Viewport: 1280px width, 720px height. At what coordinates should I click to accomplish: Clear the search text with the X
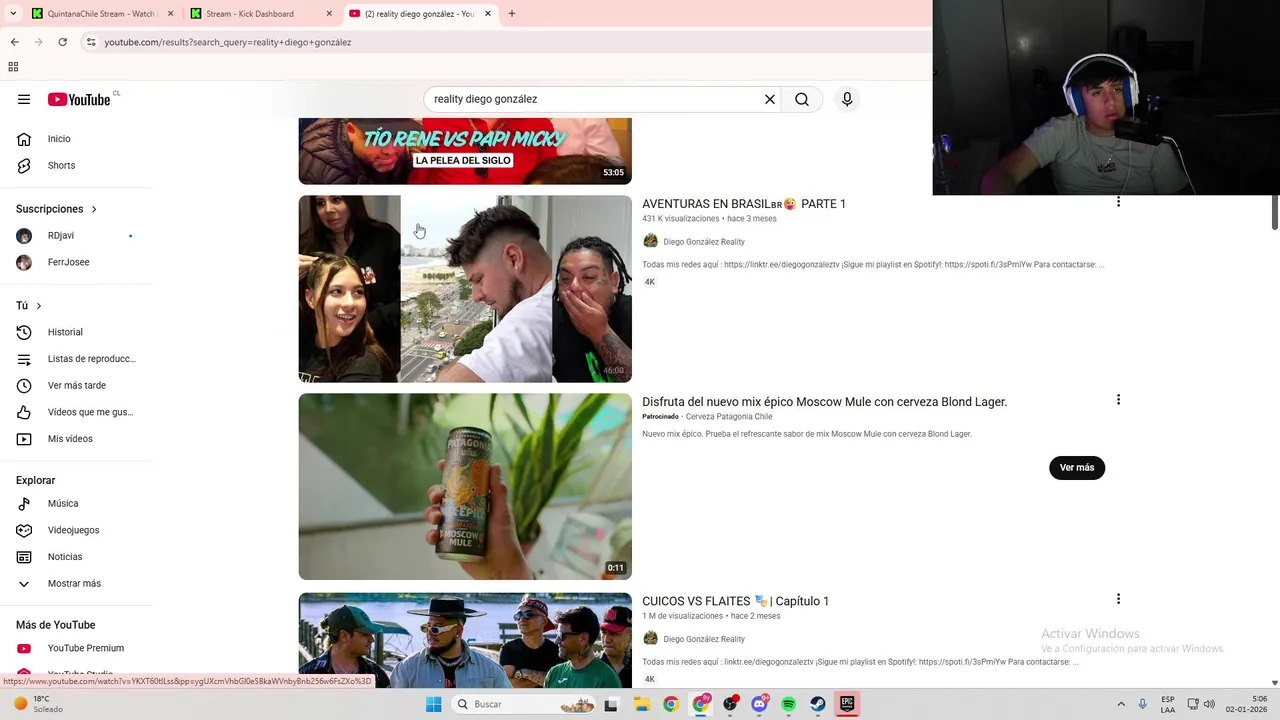(770, 99)
